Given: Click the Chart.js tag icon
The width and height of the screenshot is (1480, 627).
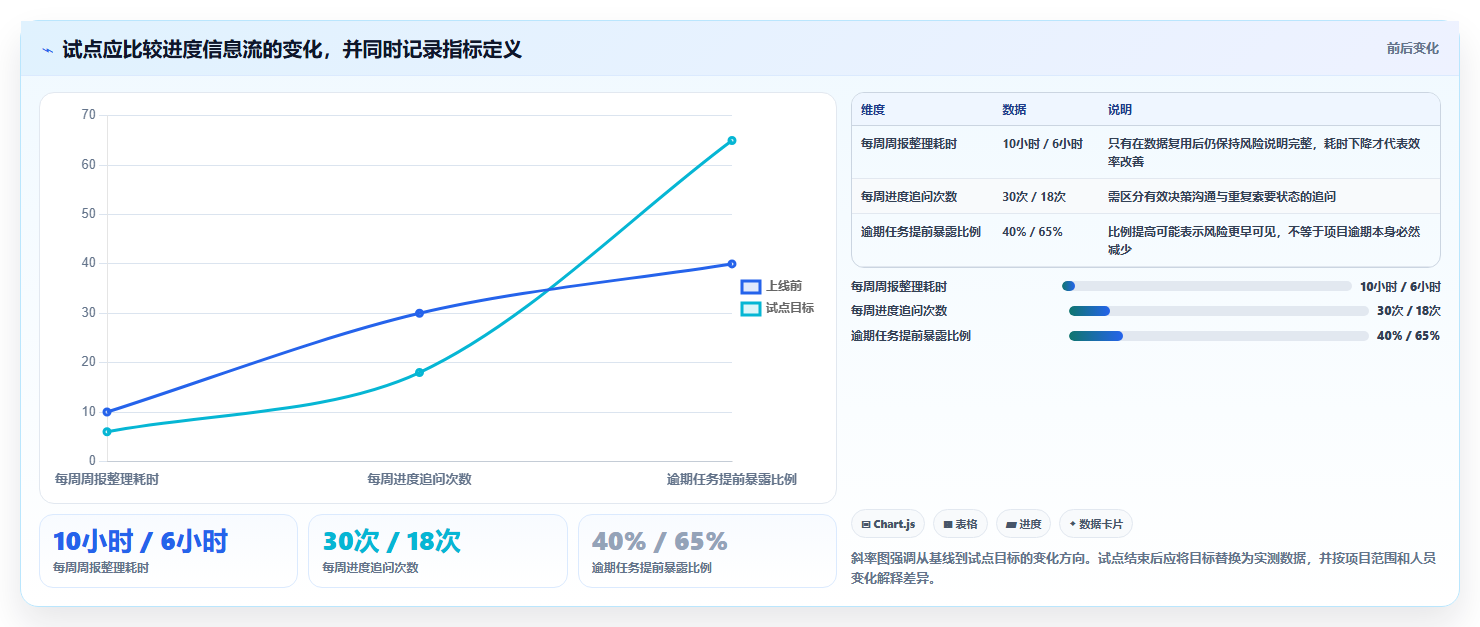Looking at the screenshot, I should click(x=866, y=524).
